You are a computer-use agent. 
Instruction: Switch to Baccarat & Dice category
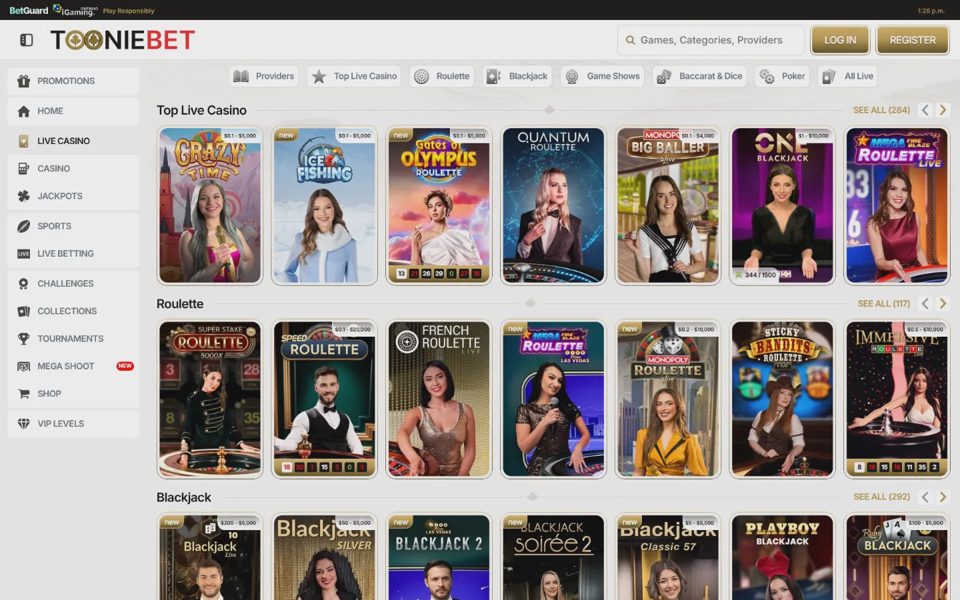699,77
